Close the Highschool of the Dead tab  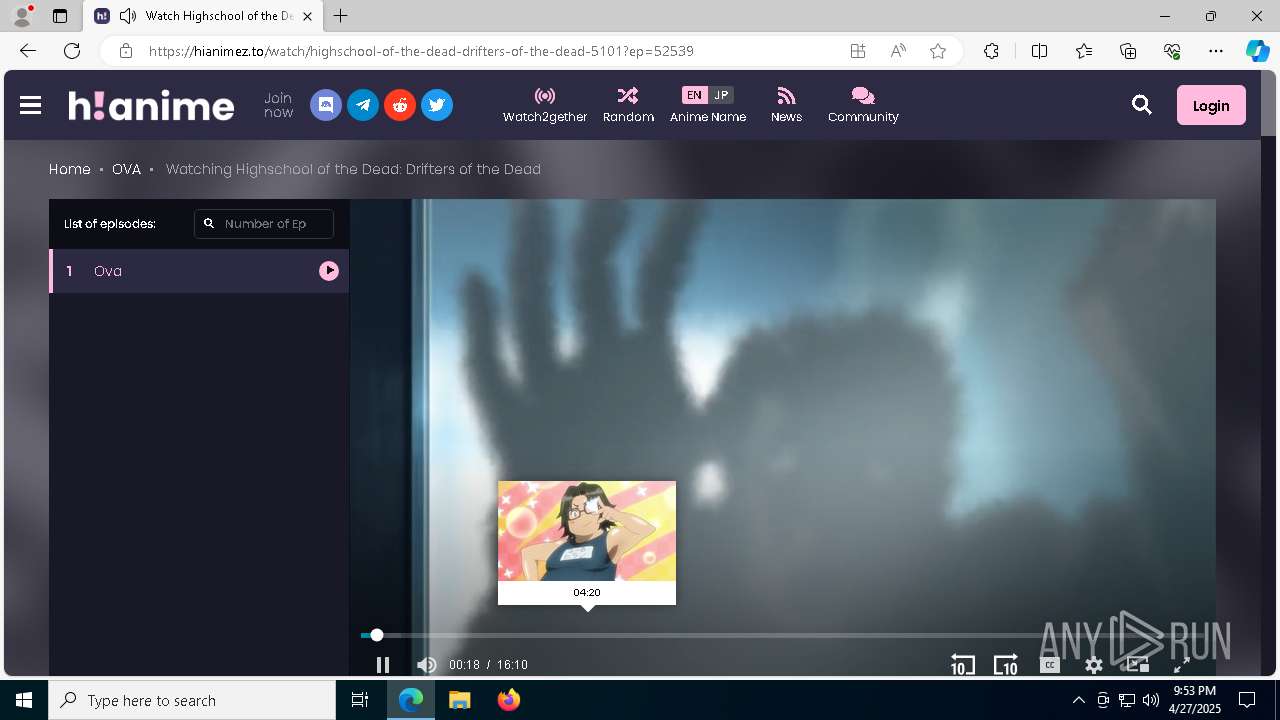click(x=308, y=16)
